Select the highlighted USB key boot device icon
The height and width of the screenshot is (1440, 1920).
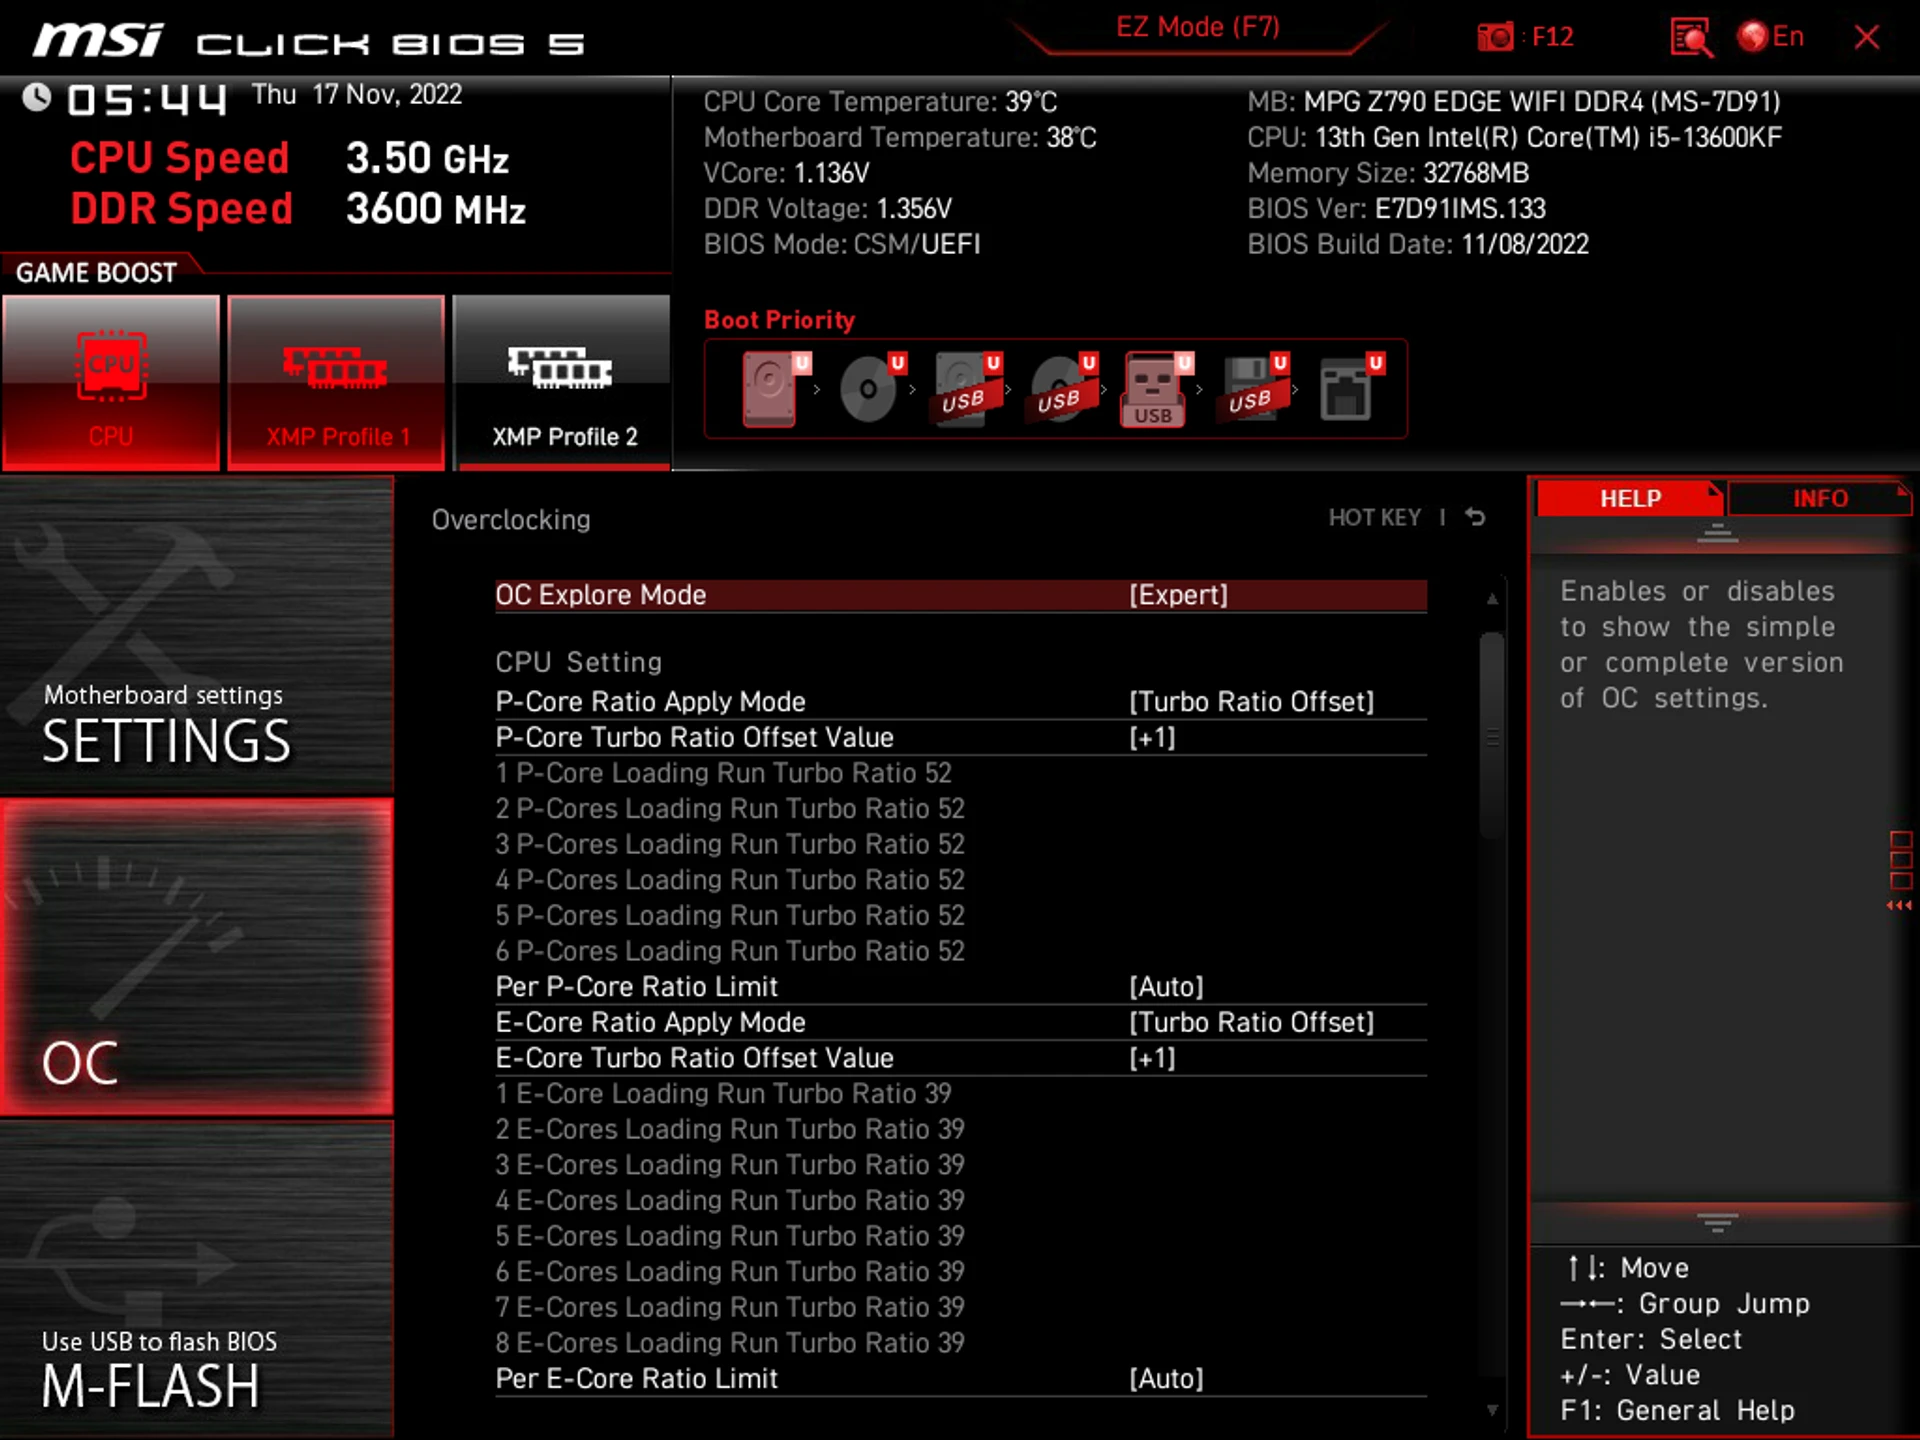[1157, 390]
